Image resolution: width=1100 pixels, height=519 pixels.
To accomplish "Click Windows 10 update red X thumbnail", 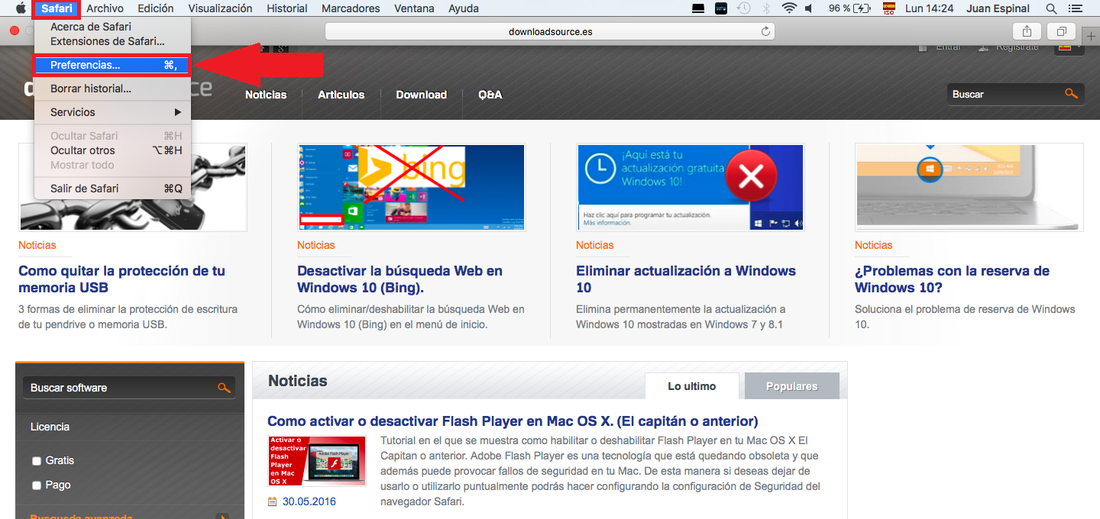I will (690, 187).
